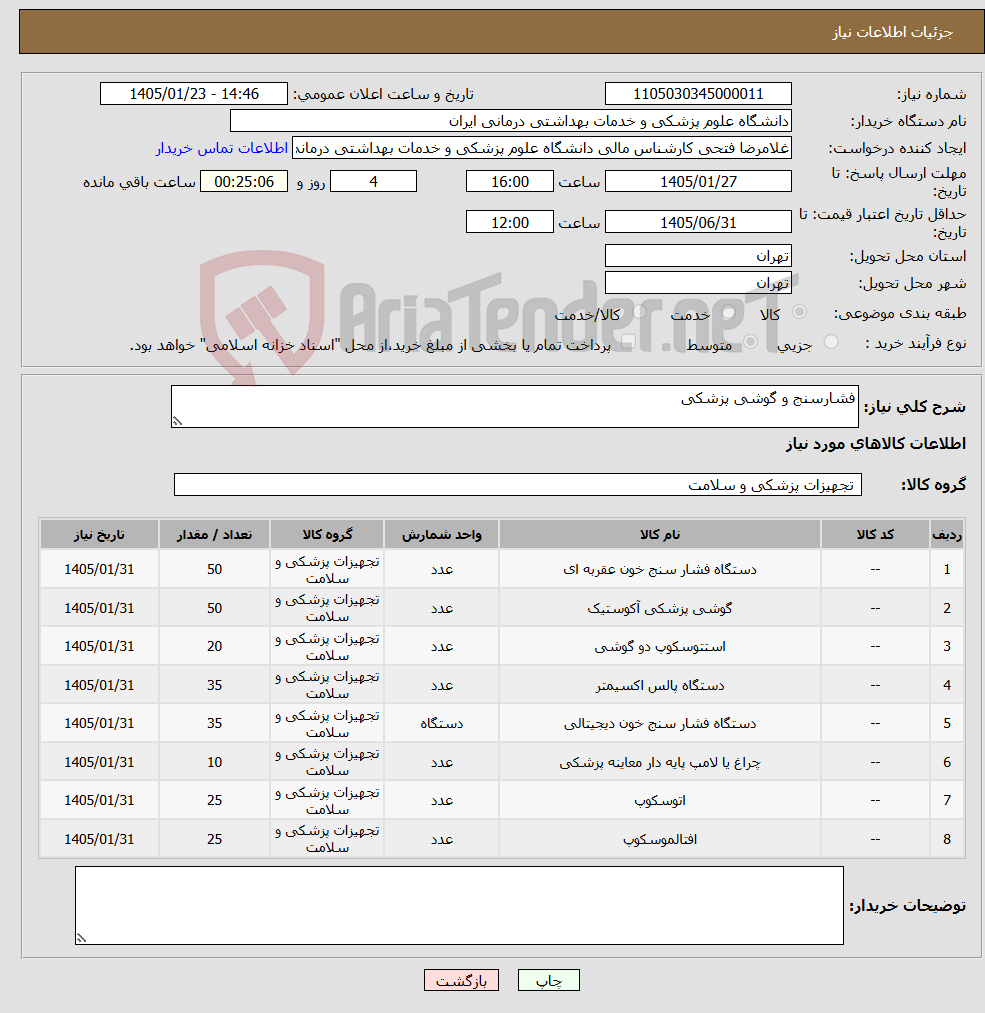Click item گوشی پزشکی آکوستیک
This screenshot has width=985, height=1013.
point(659,608)
